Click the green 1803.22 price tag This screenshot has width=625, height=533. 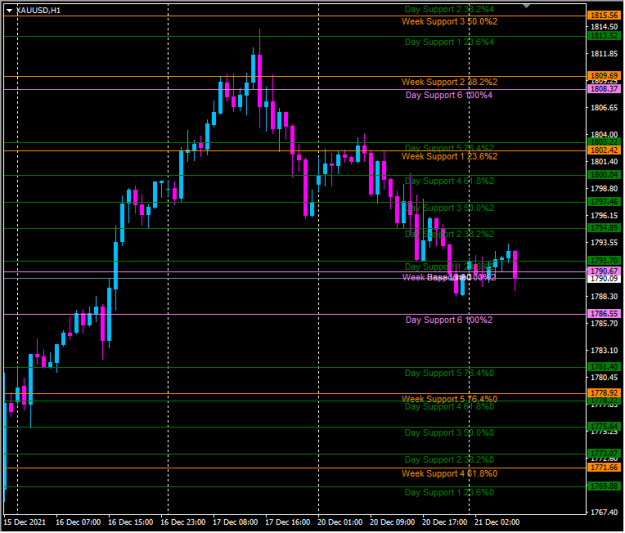pos(604,142)
